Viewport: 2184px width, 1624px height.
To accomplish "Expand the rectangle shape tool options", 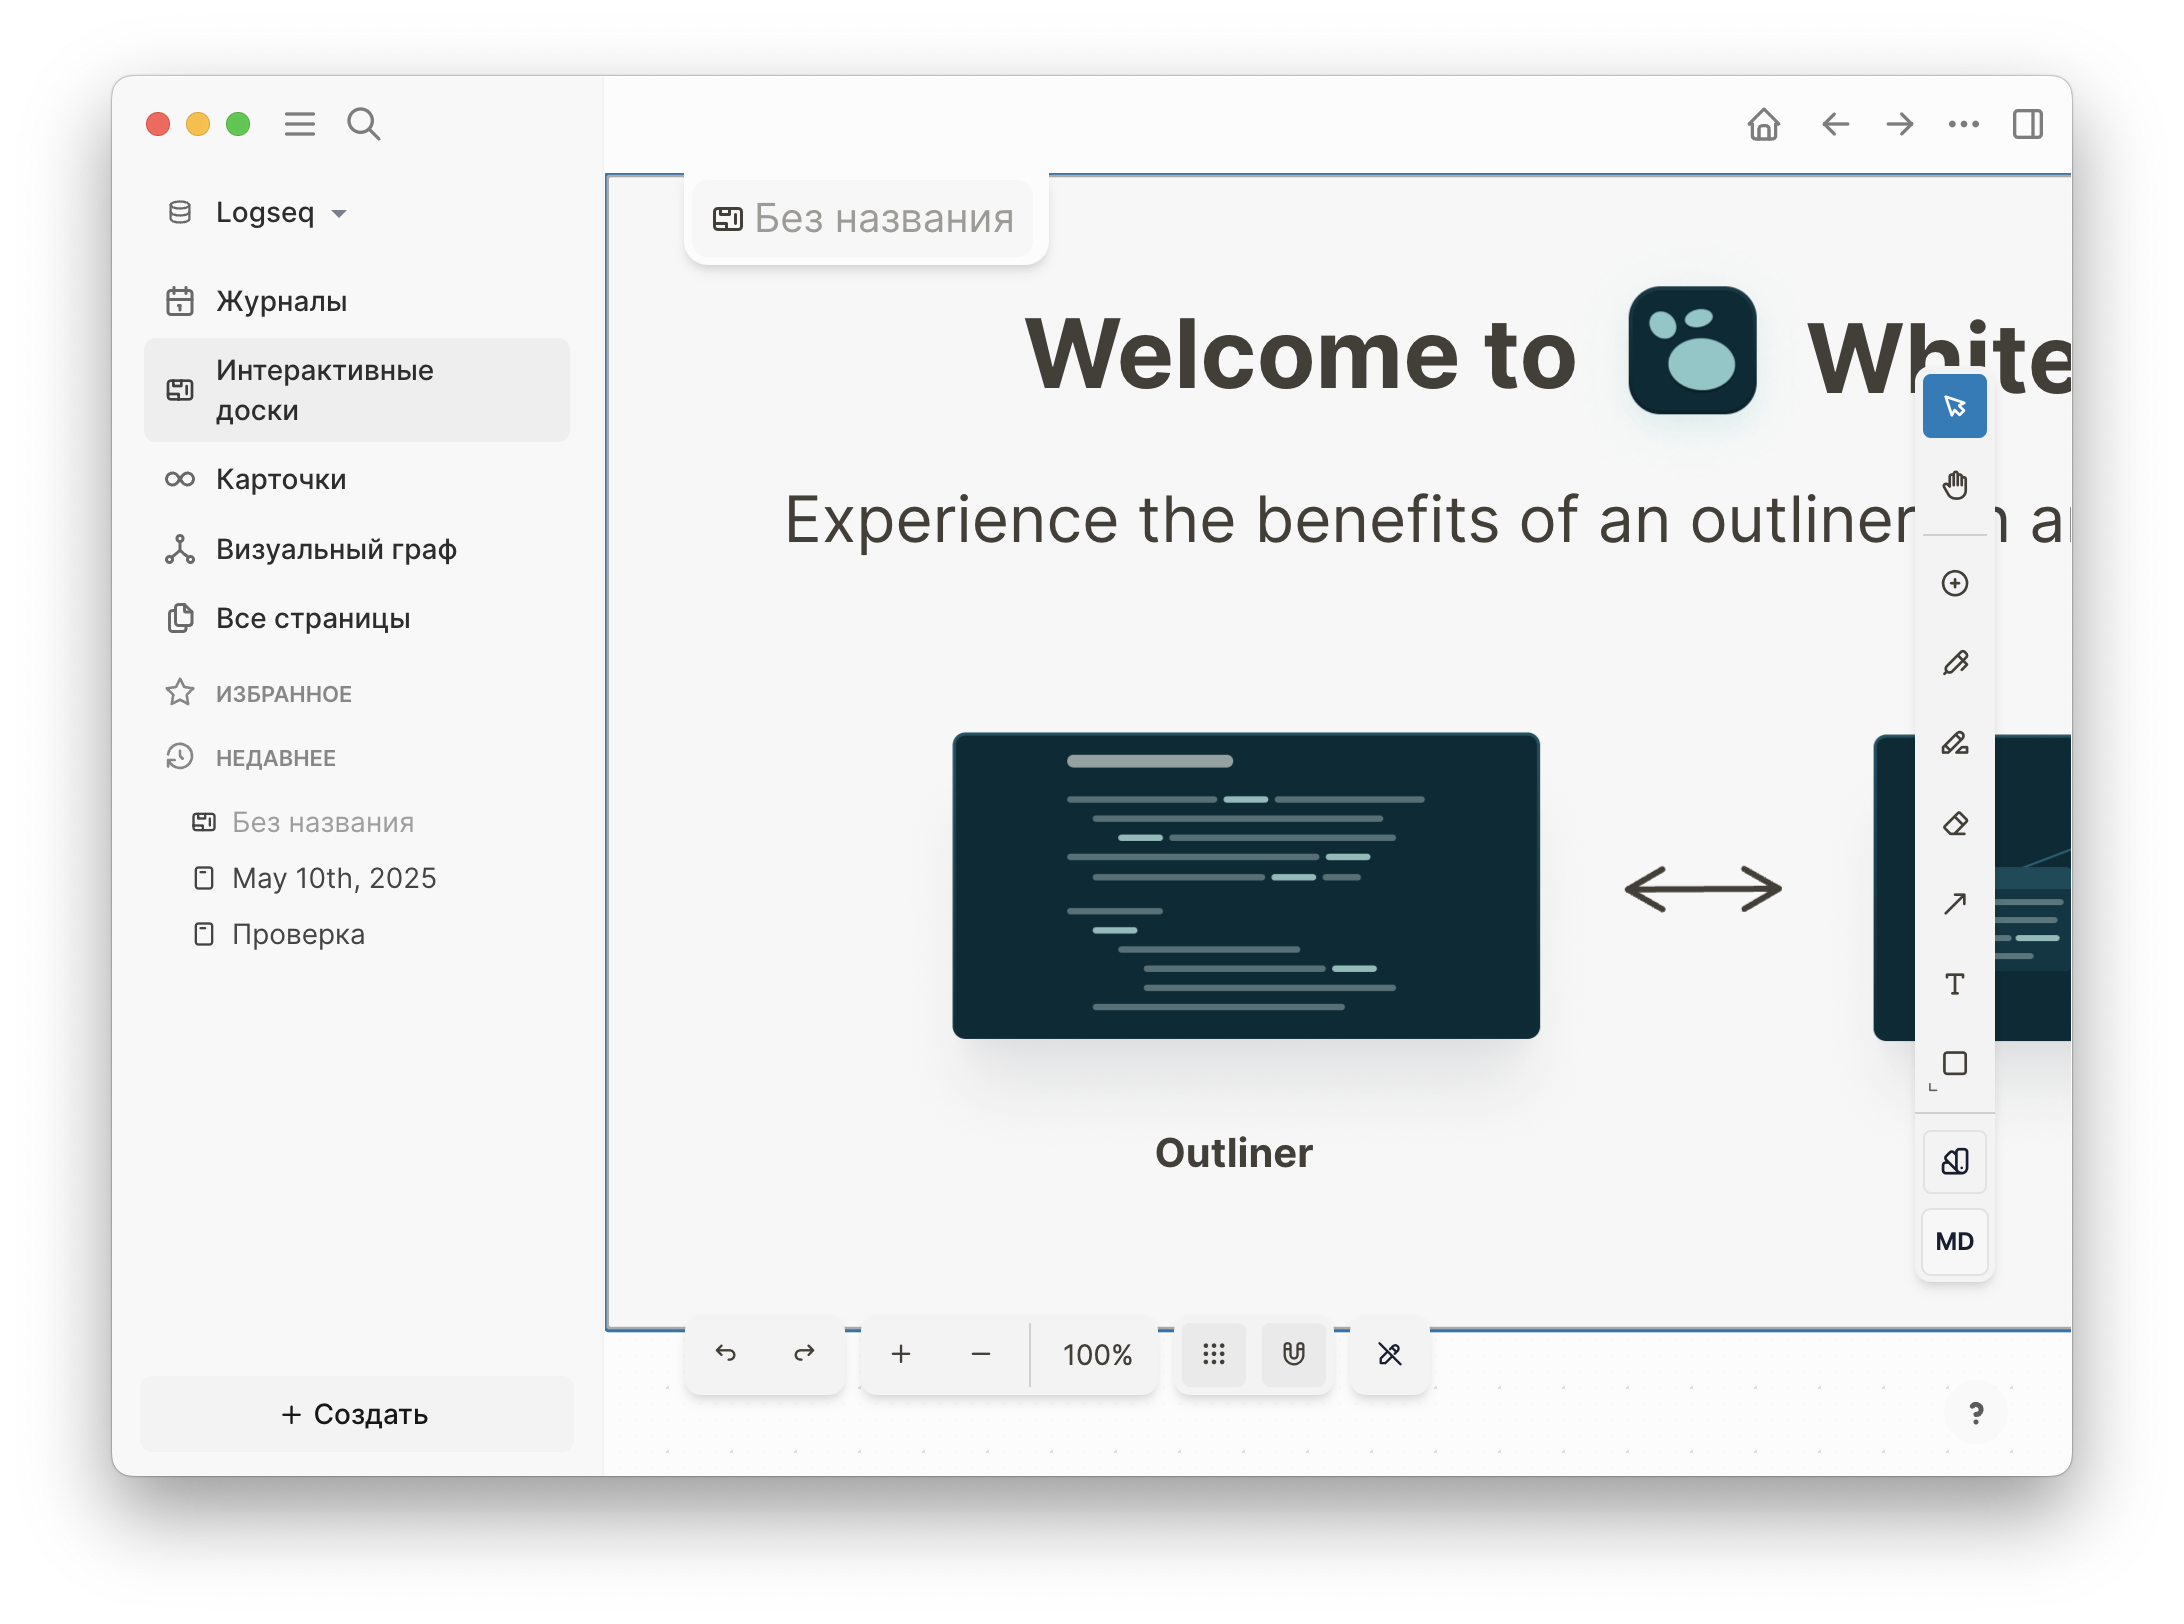I will coord(1955,1064).
